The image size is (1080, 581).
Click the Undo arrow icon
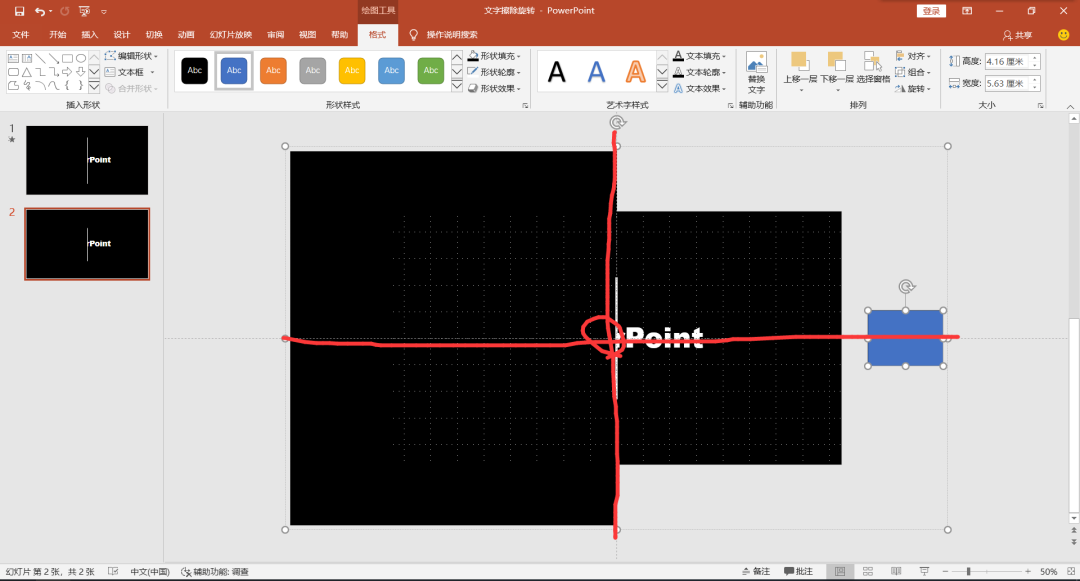point(40,11)
